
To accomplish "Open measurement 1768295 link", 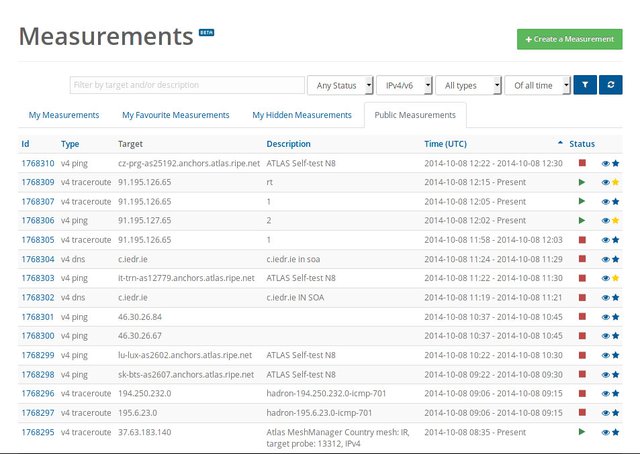I will coord(38,432).
